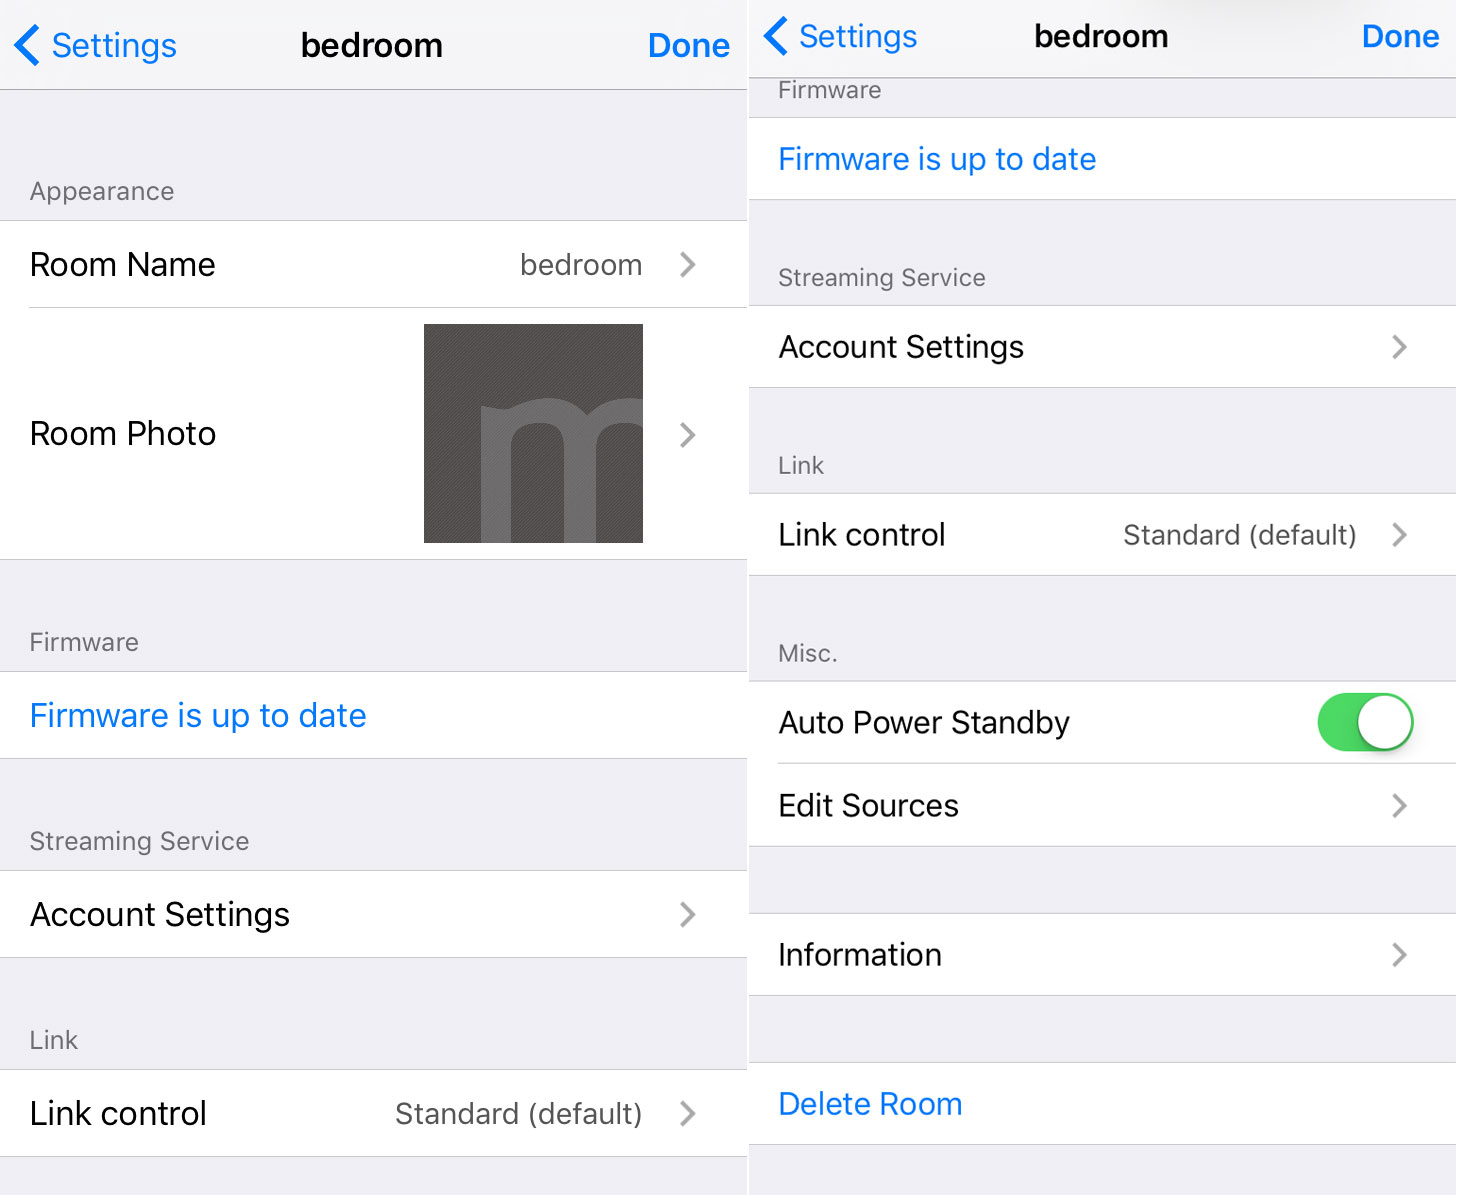Viewport: 1460px width, 1195px height.
Task: Tap the chevron next to Room Name
Action: (687, 265)
